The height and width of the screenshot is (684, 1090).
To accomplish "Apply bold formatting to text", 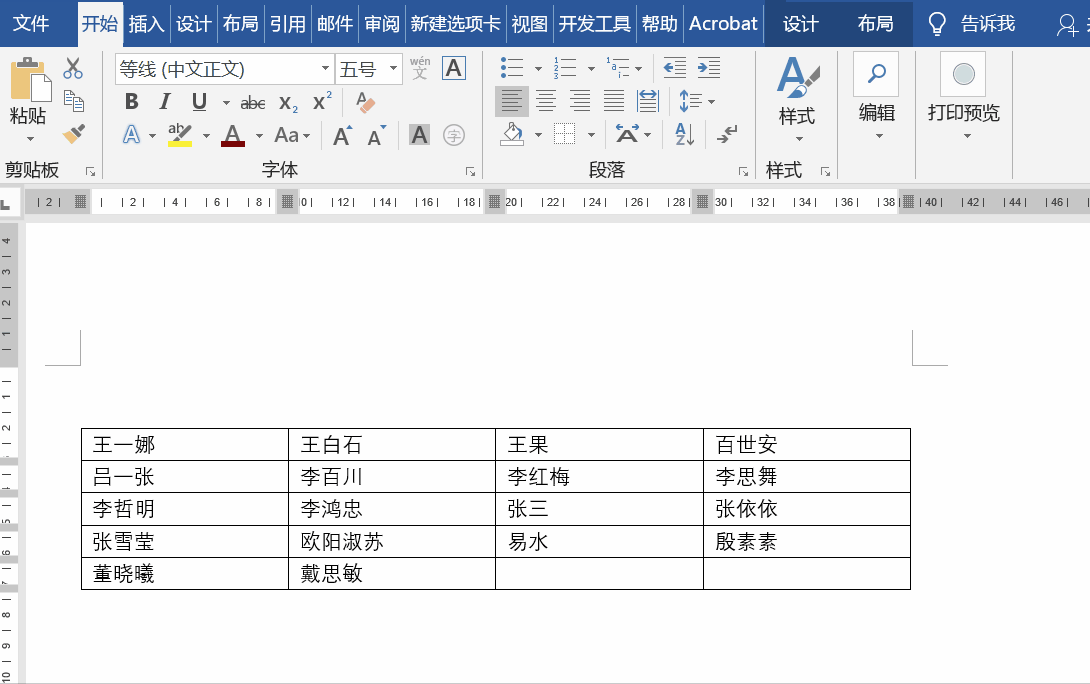I will click(x=131, y=101).
